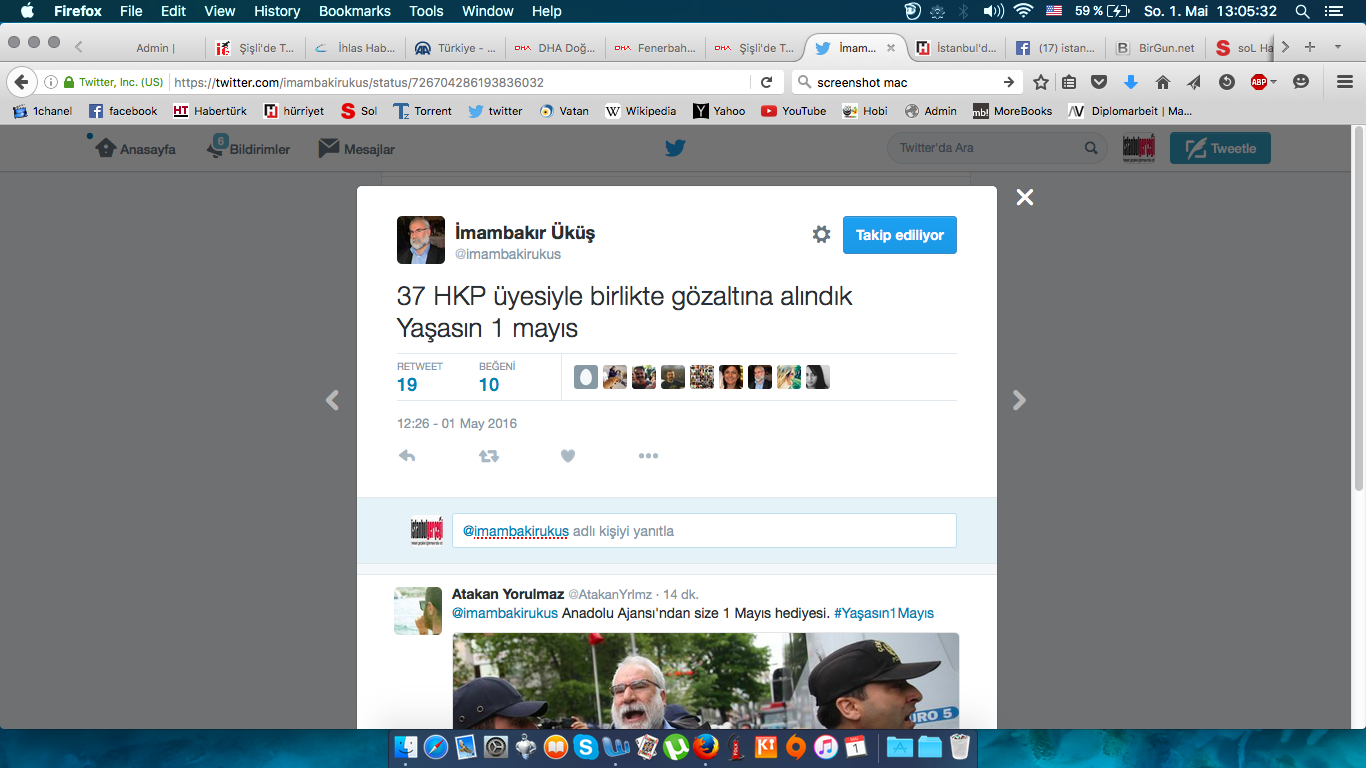
Task: Retweet the tweet using the retweet icon
Action: pos(488,456)
